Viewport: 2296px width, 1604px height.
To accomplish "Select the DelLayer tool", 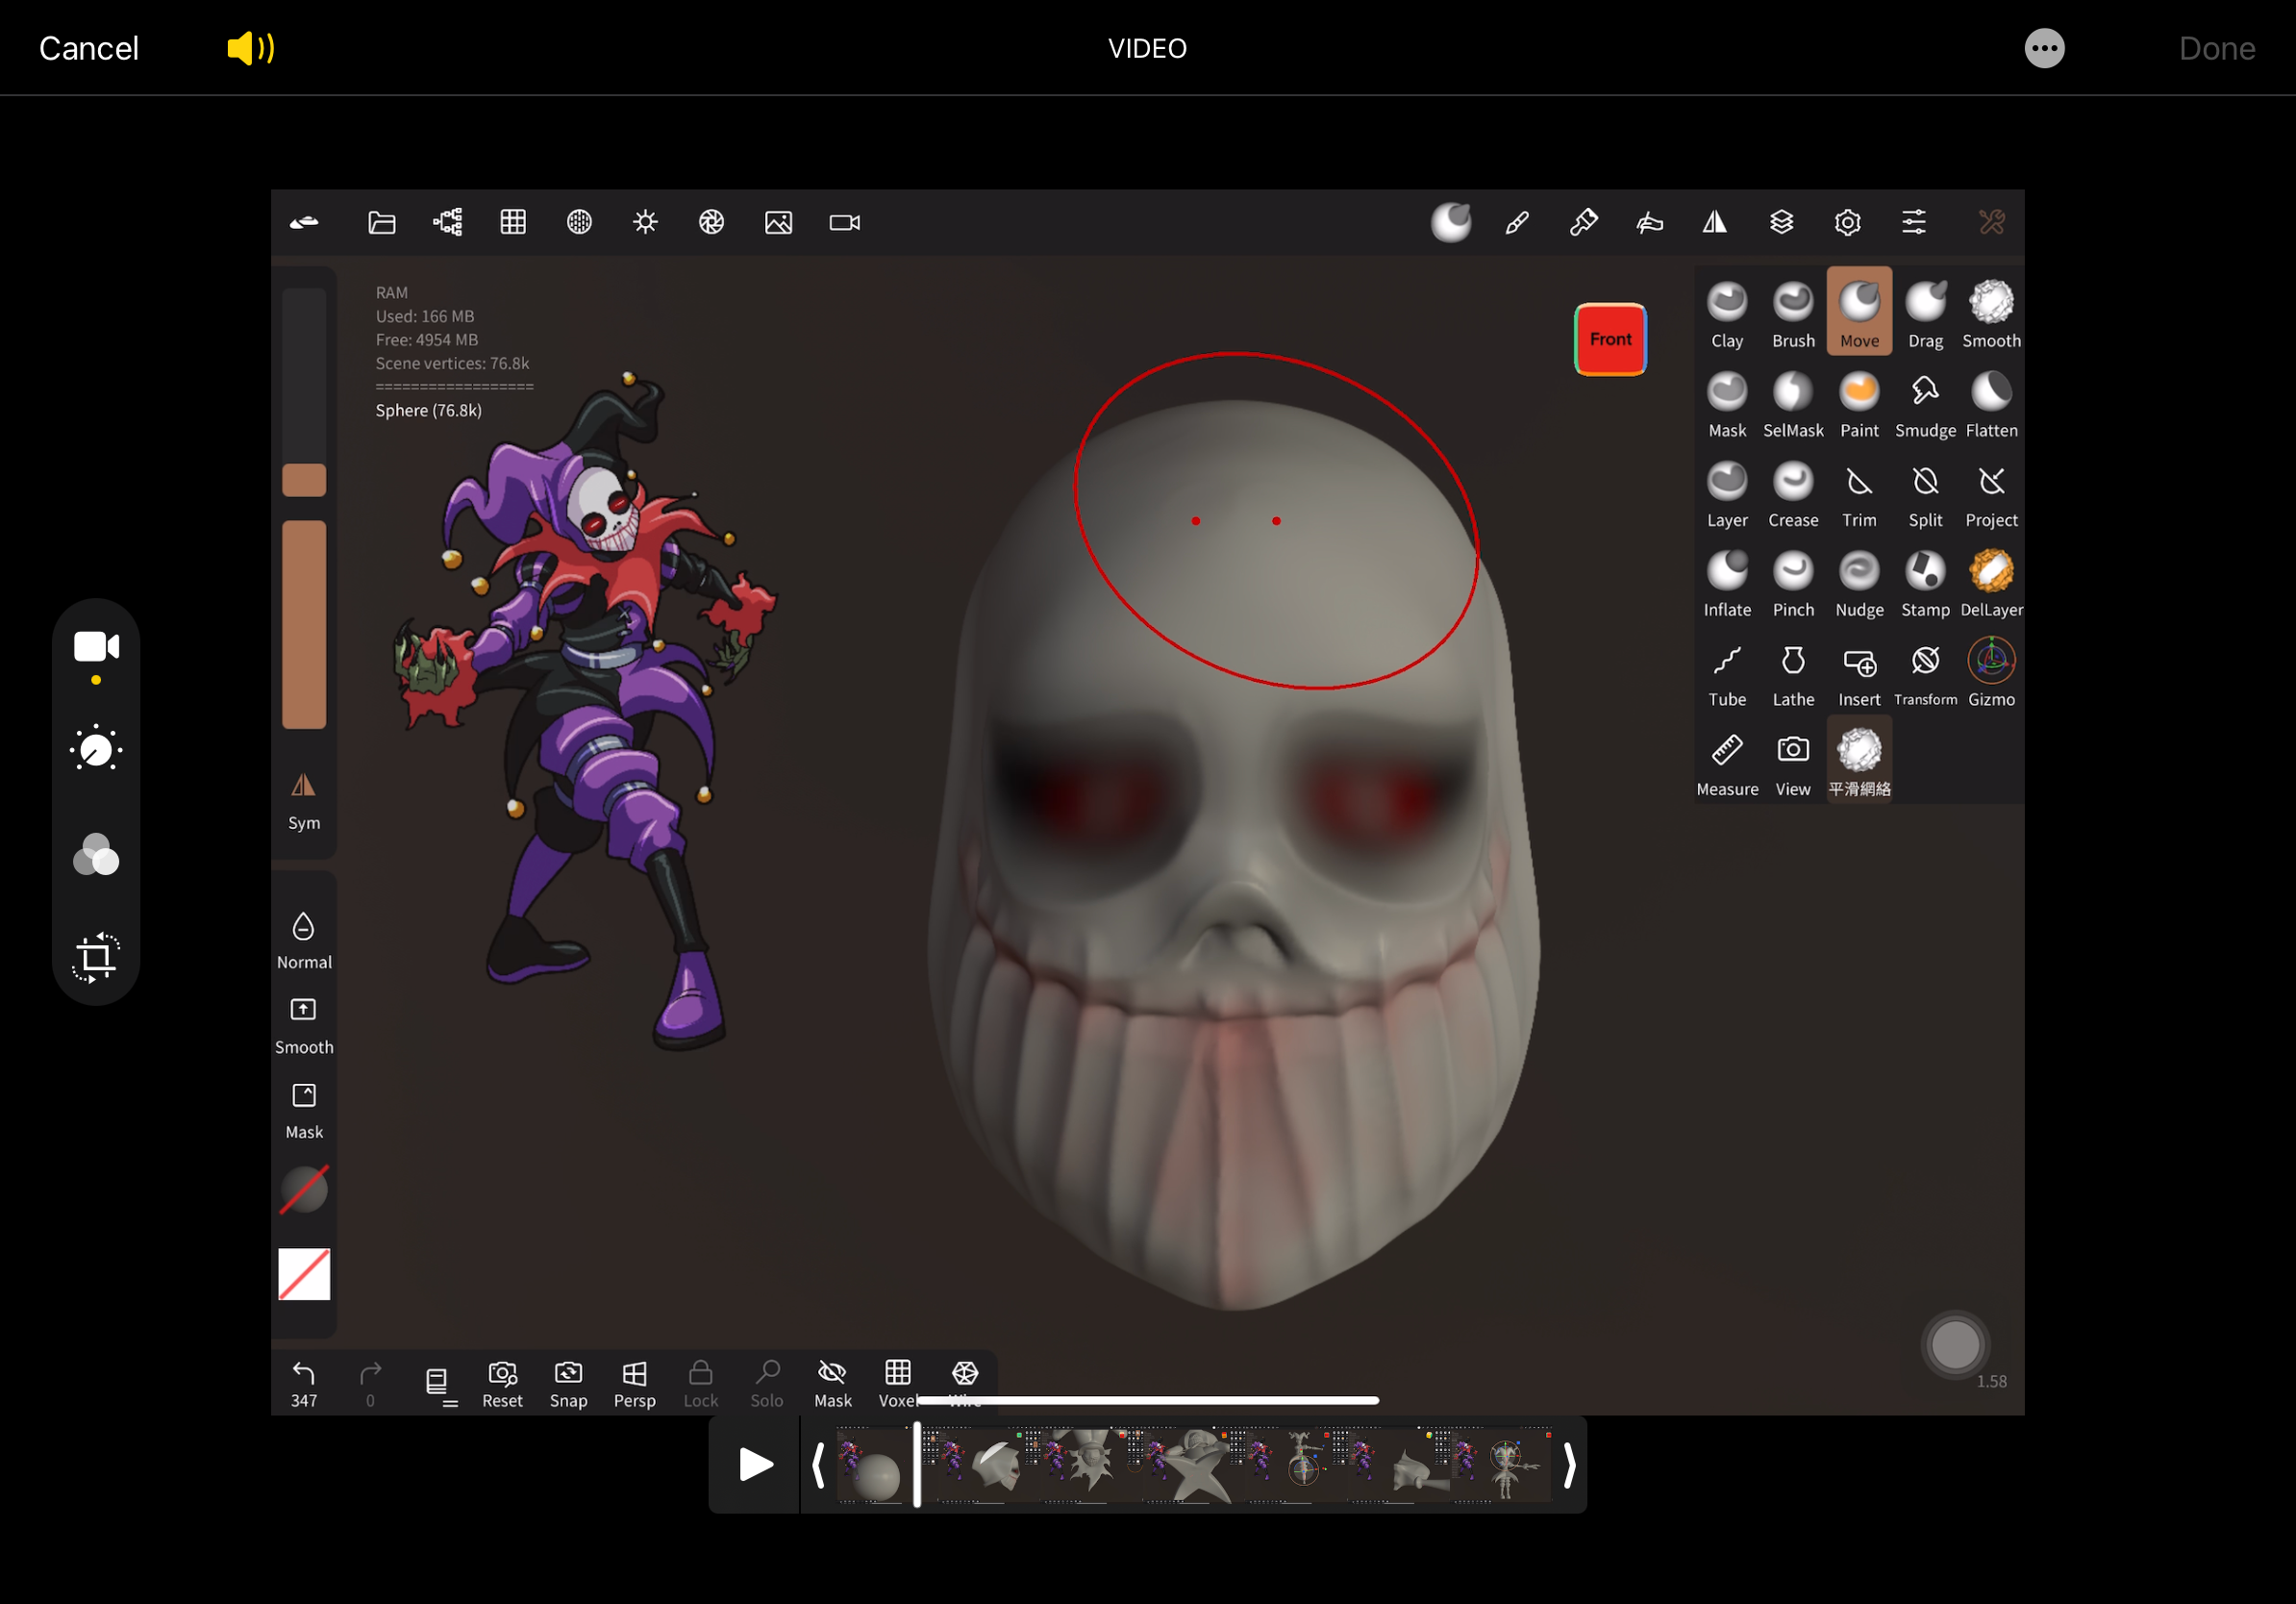I will coord(1990,583).
